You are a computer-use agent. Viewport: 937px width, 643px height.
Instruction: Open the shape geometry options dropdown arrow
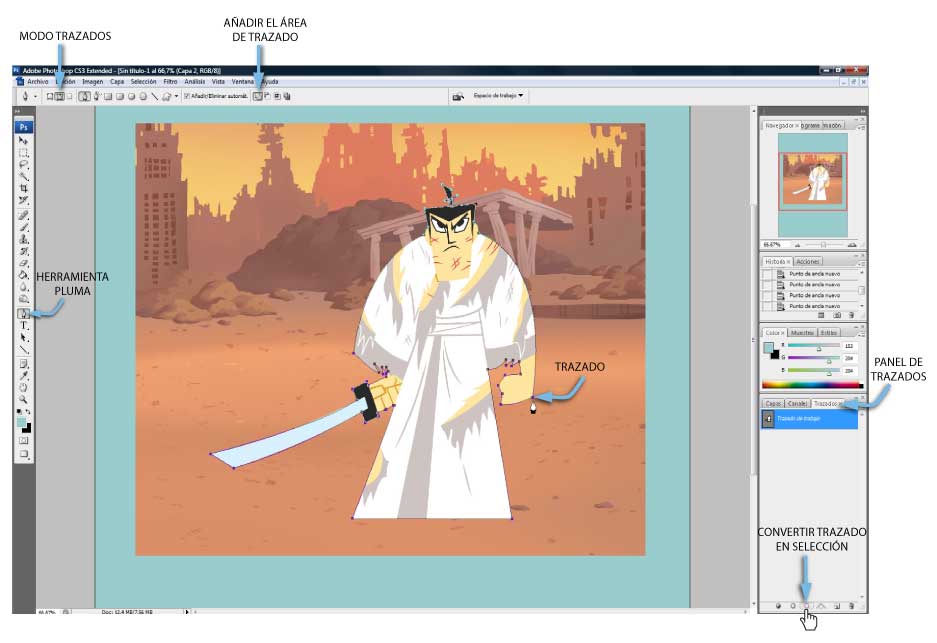click(176, 96)
